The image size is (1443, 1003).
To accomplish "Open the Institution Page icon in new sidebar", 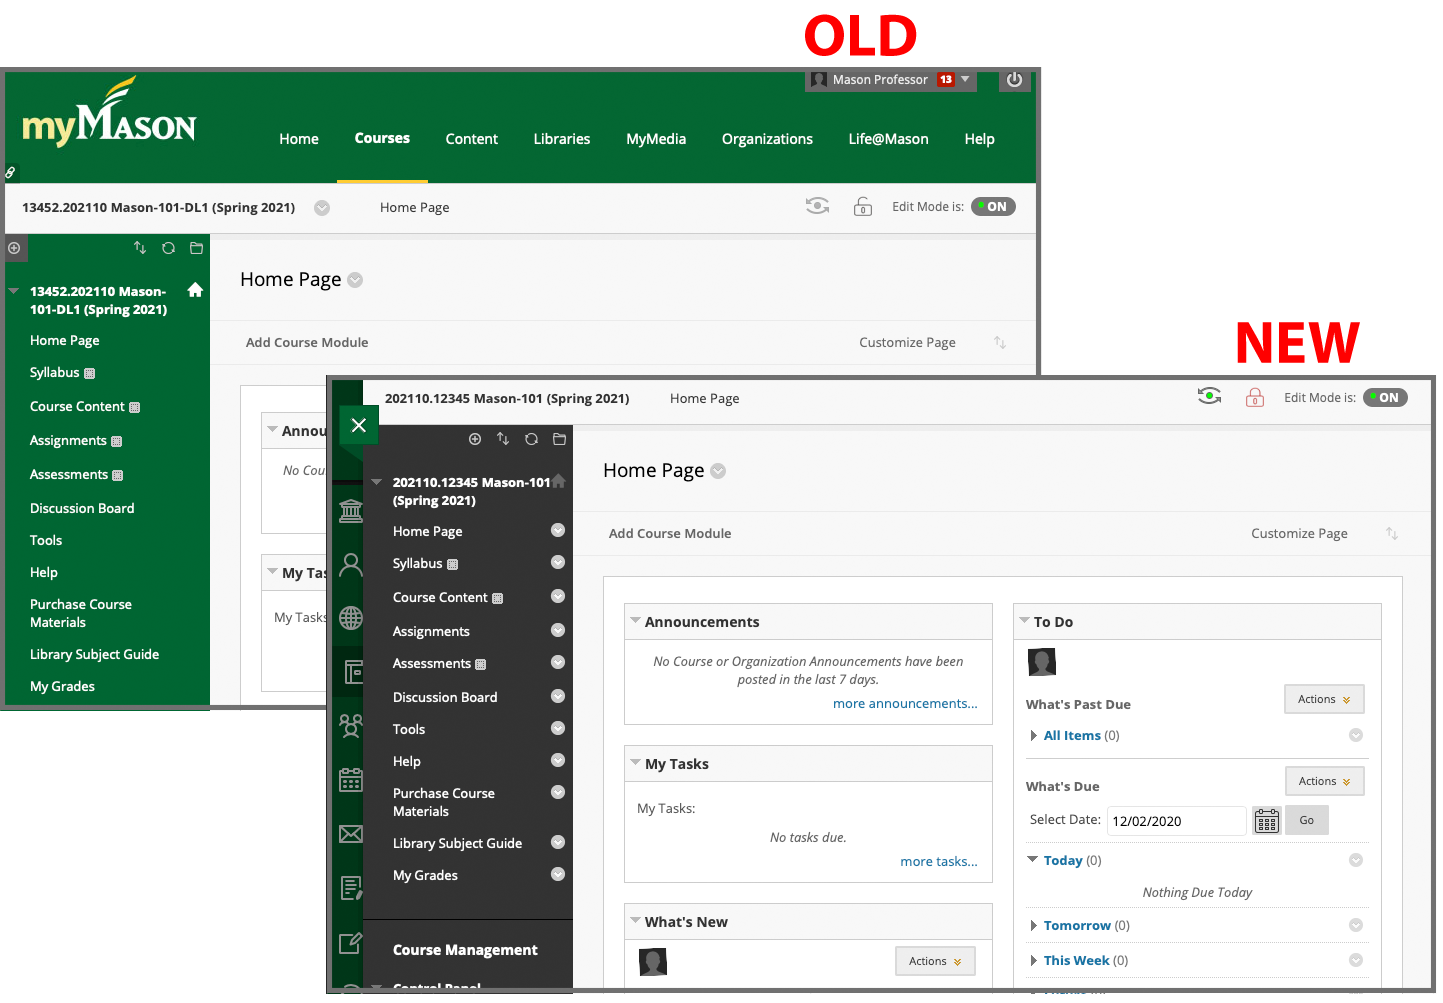I will 351,511.
